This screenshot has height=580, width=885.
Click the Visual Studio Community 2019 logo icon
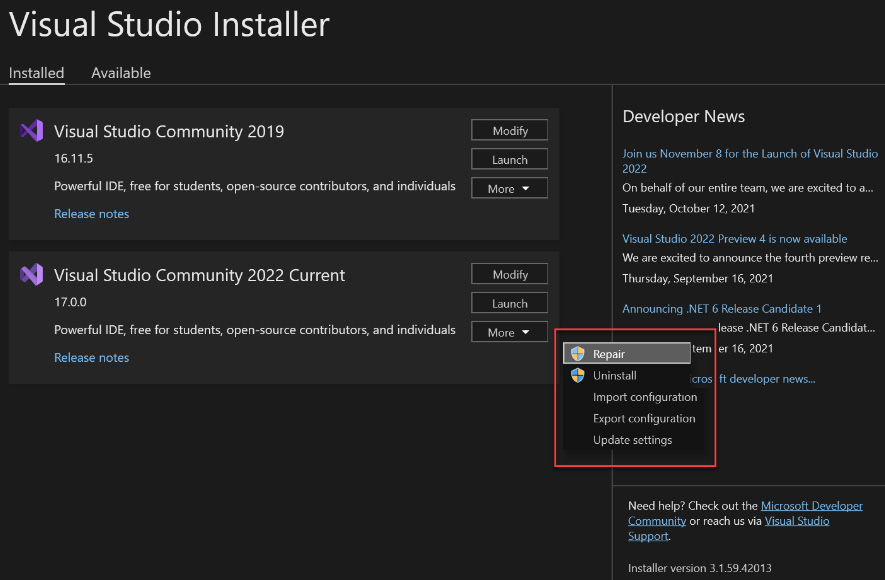point(32,131)
